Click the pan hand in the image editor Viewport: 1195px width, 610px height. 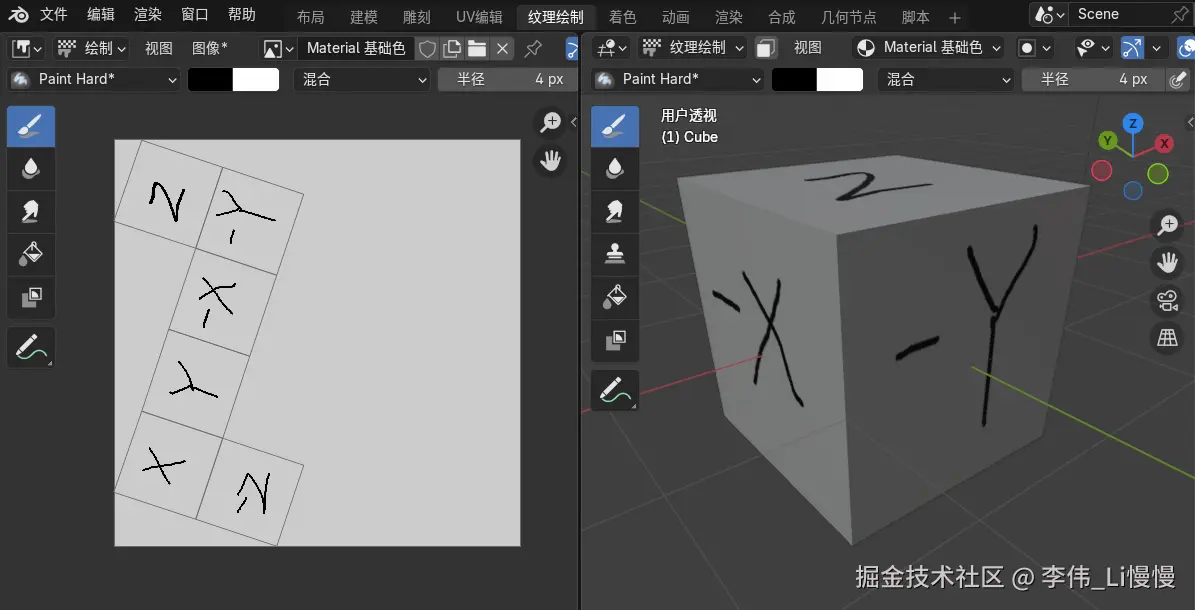[549, 161]
